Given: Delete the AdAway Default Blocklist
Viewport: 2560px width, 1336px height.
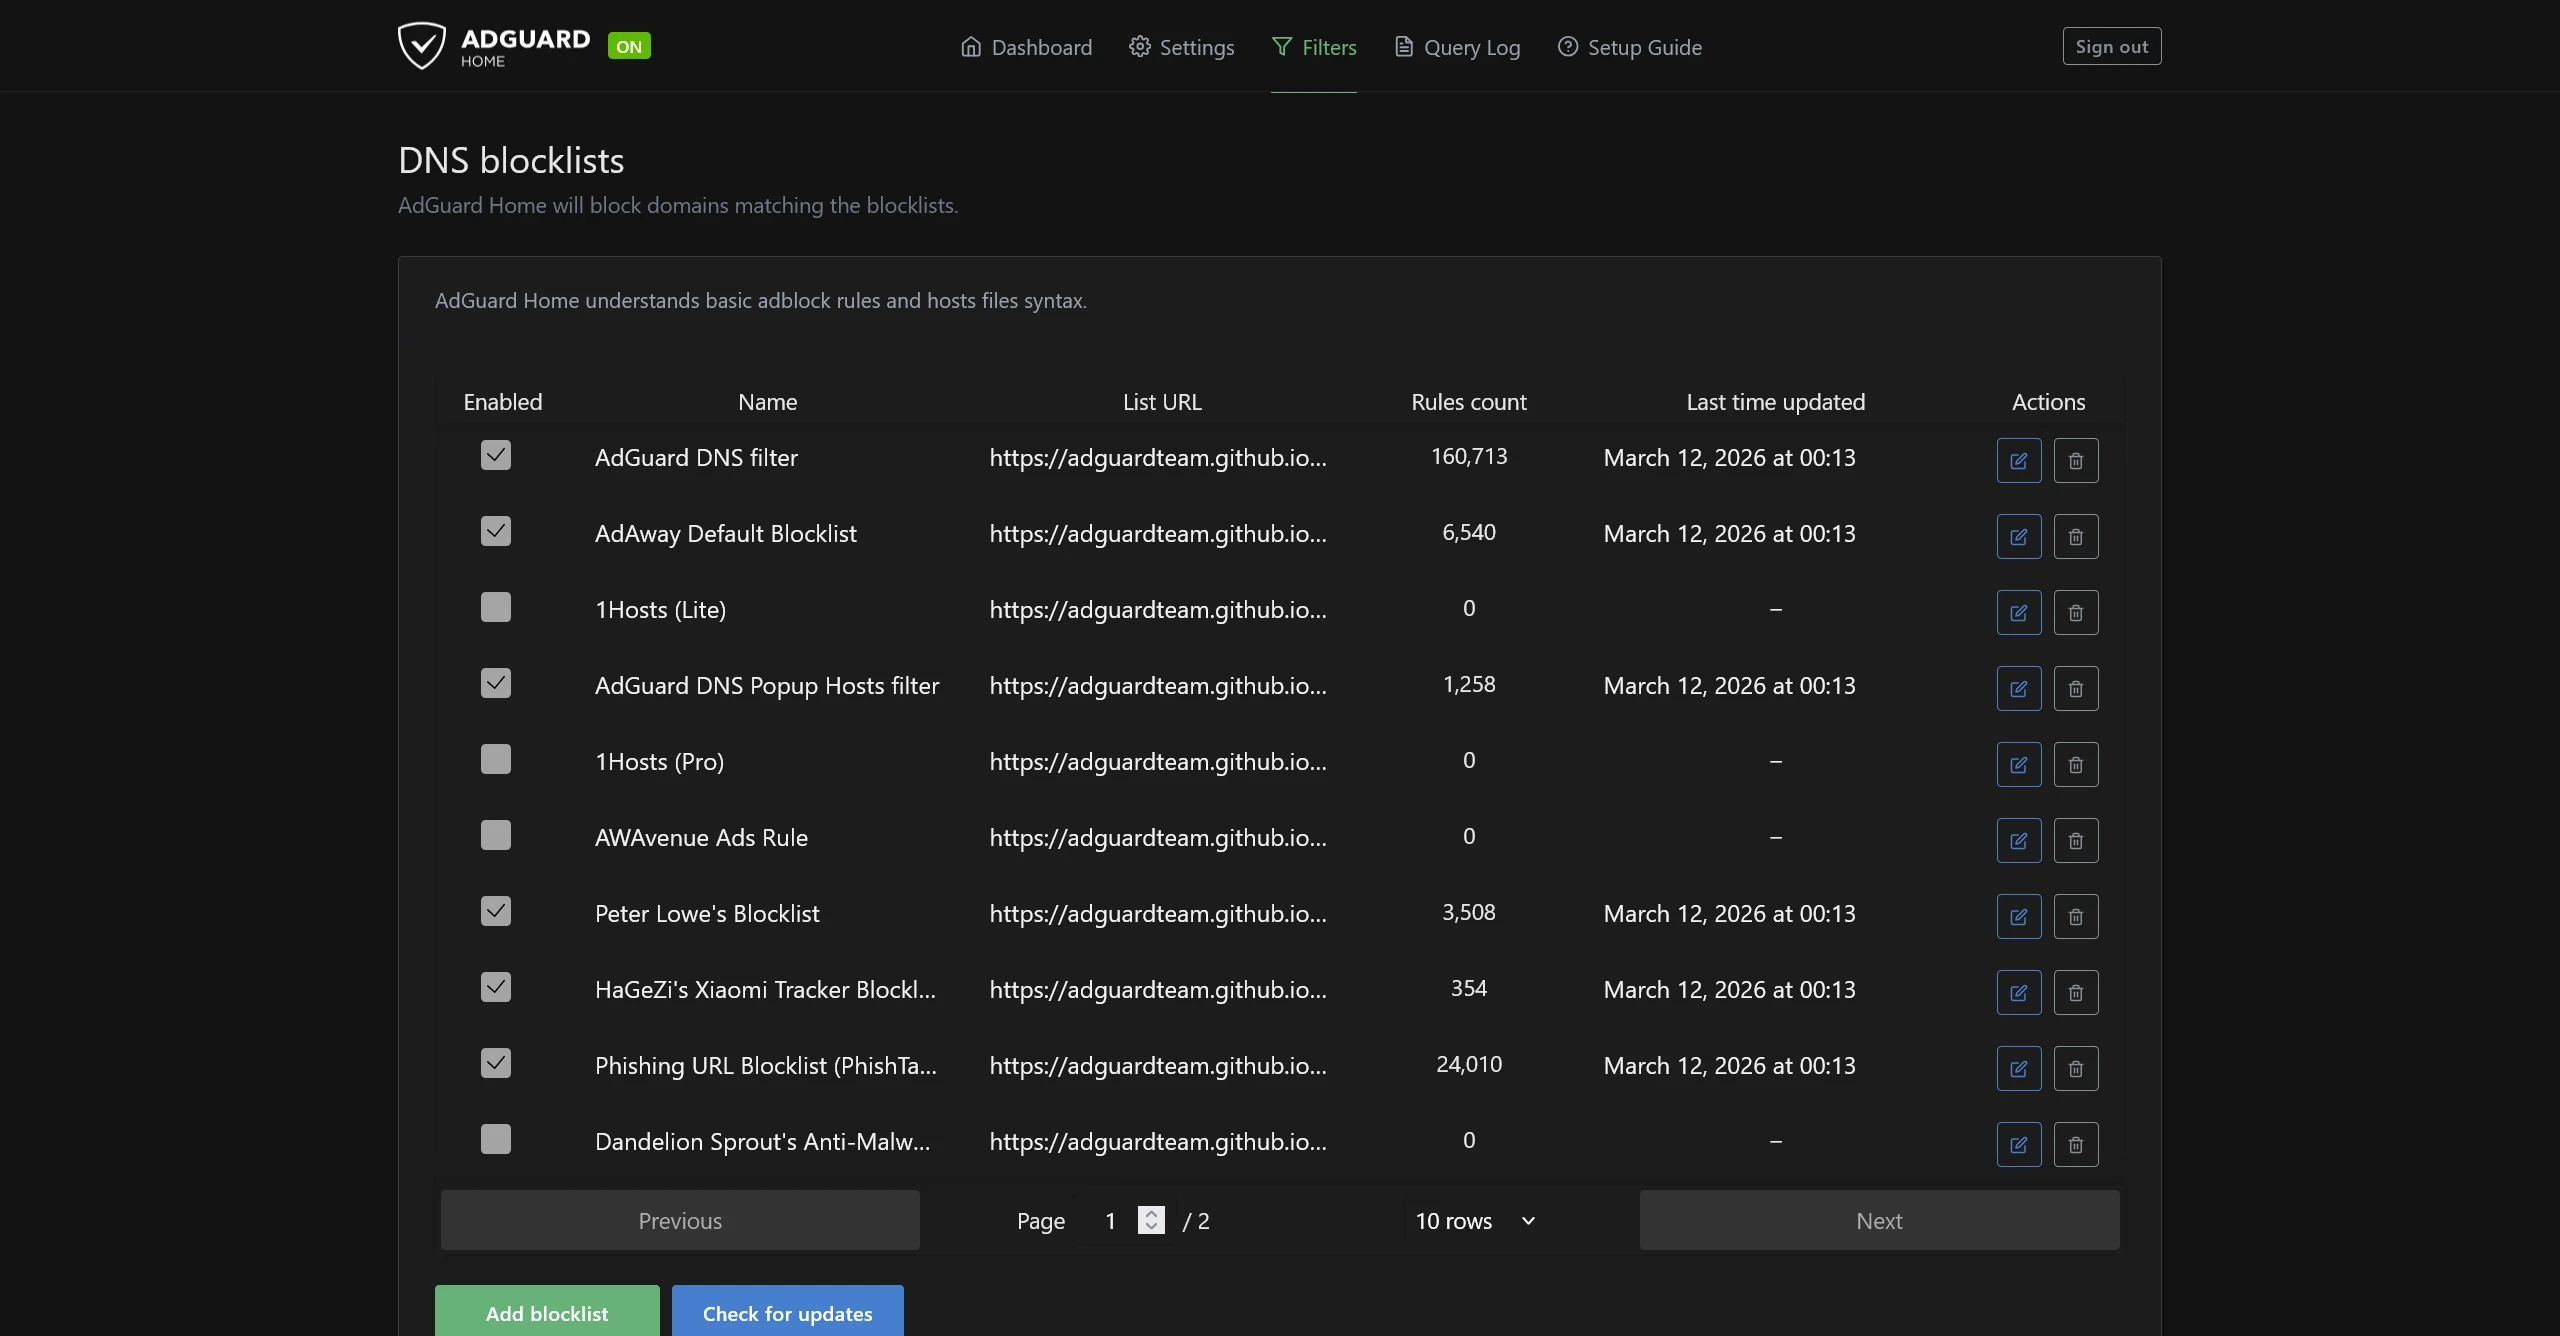Looking at the screenshot, I should (2076, 536).
